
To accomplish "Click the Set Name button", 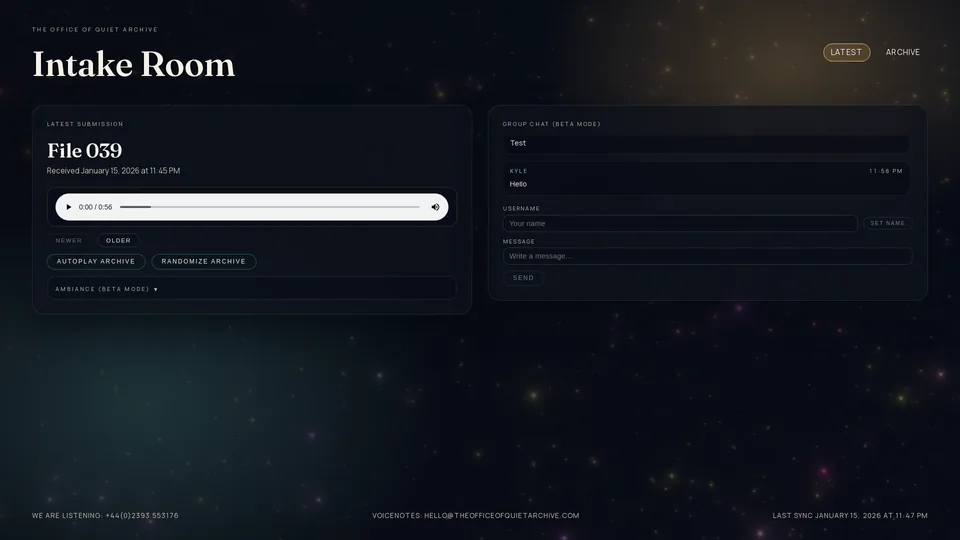I will (887, 223).
